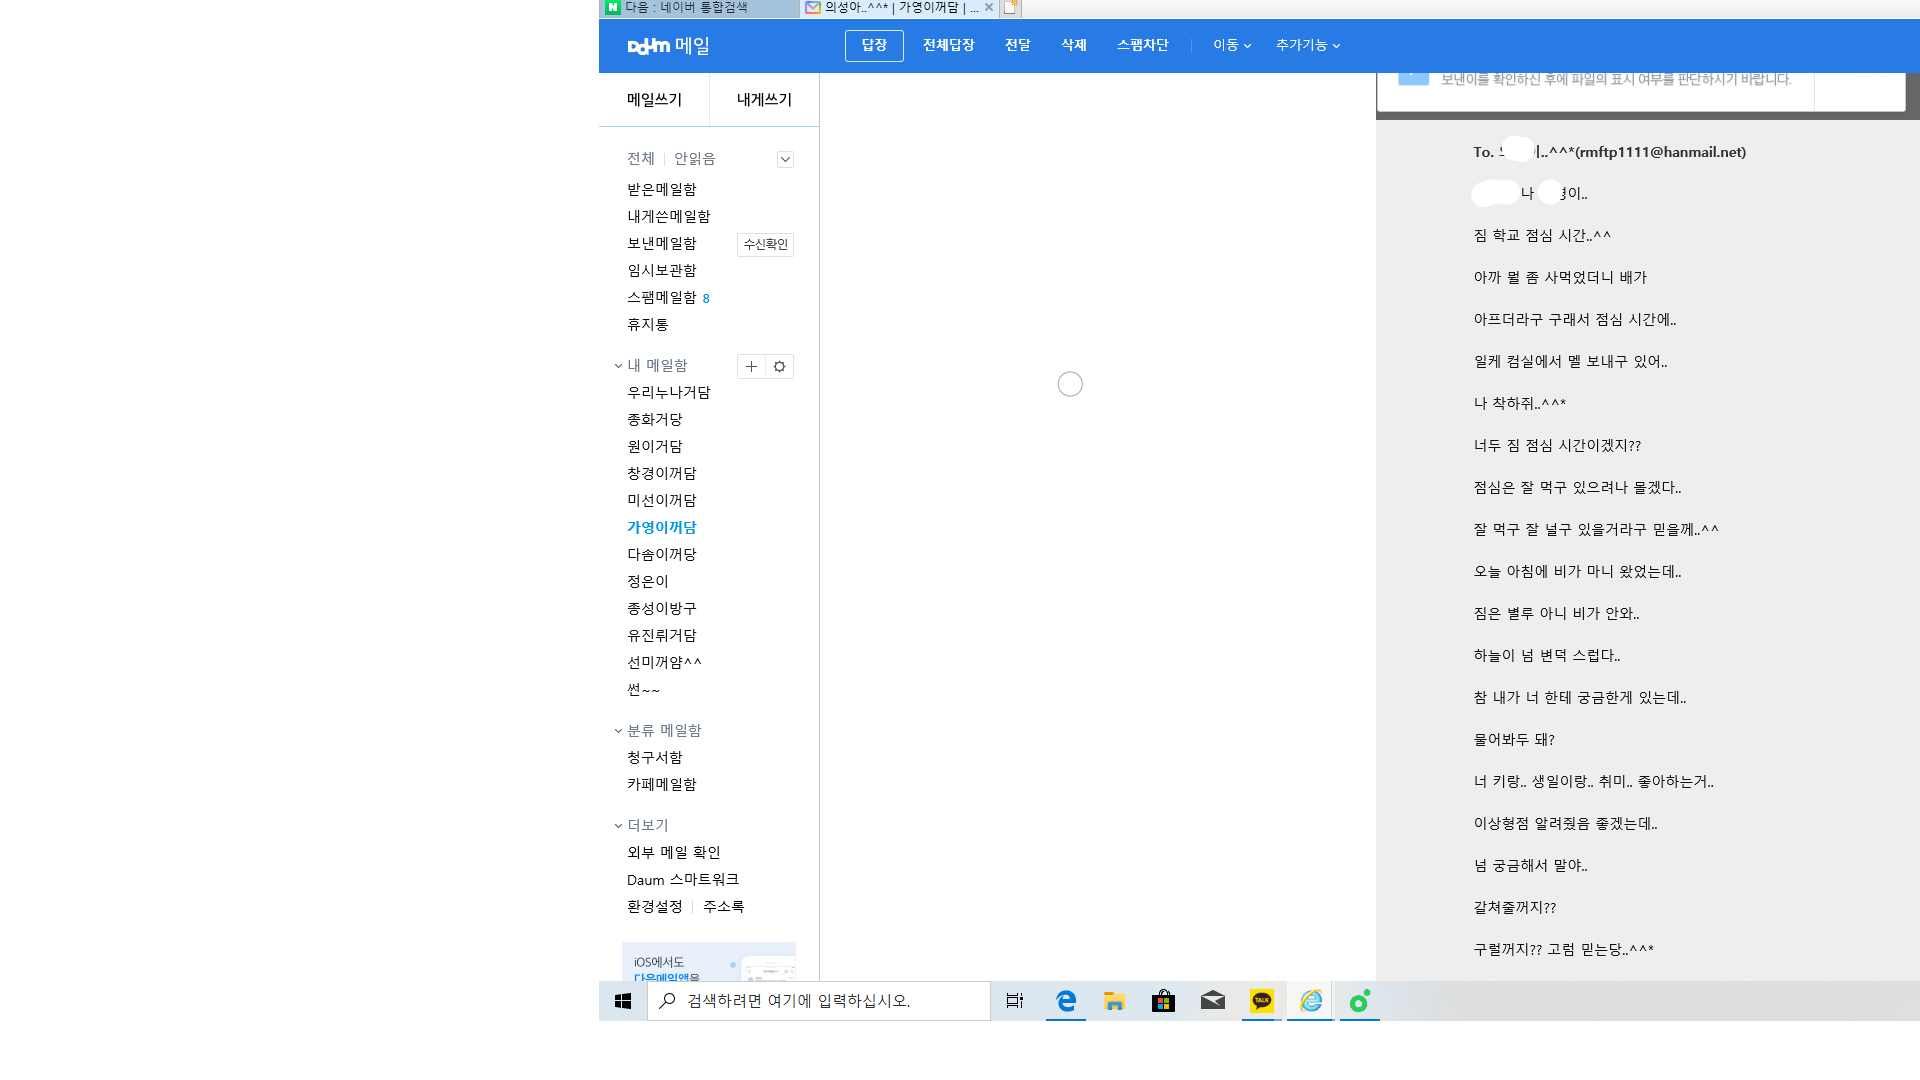The image size is (1920, 1080).
Task: Open 선미꺼얌^^ mailbox
Action: pos(665,663)
